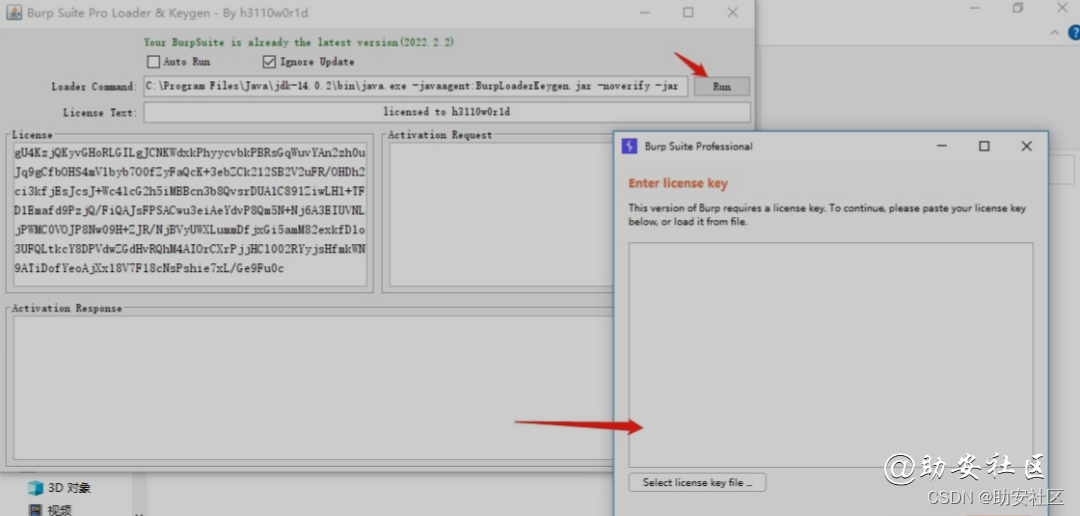Click the Loader Command label
Viewport: 1080px width, 516px height.
pos(94,87)
